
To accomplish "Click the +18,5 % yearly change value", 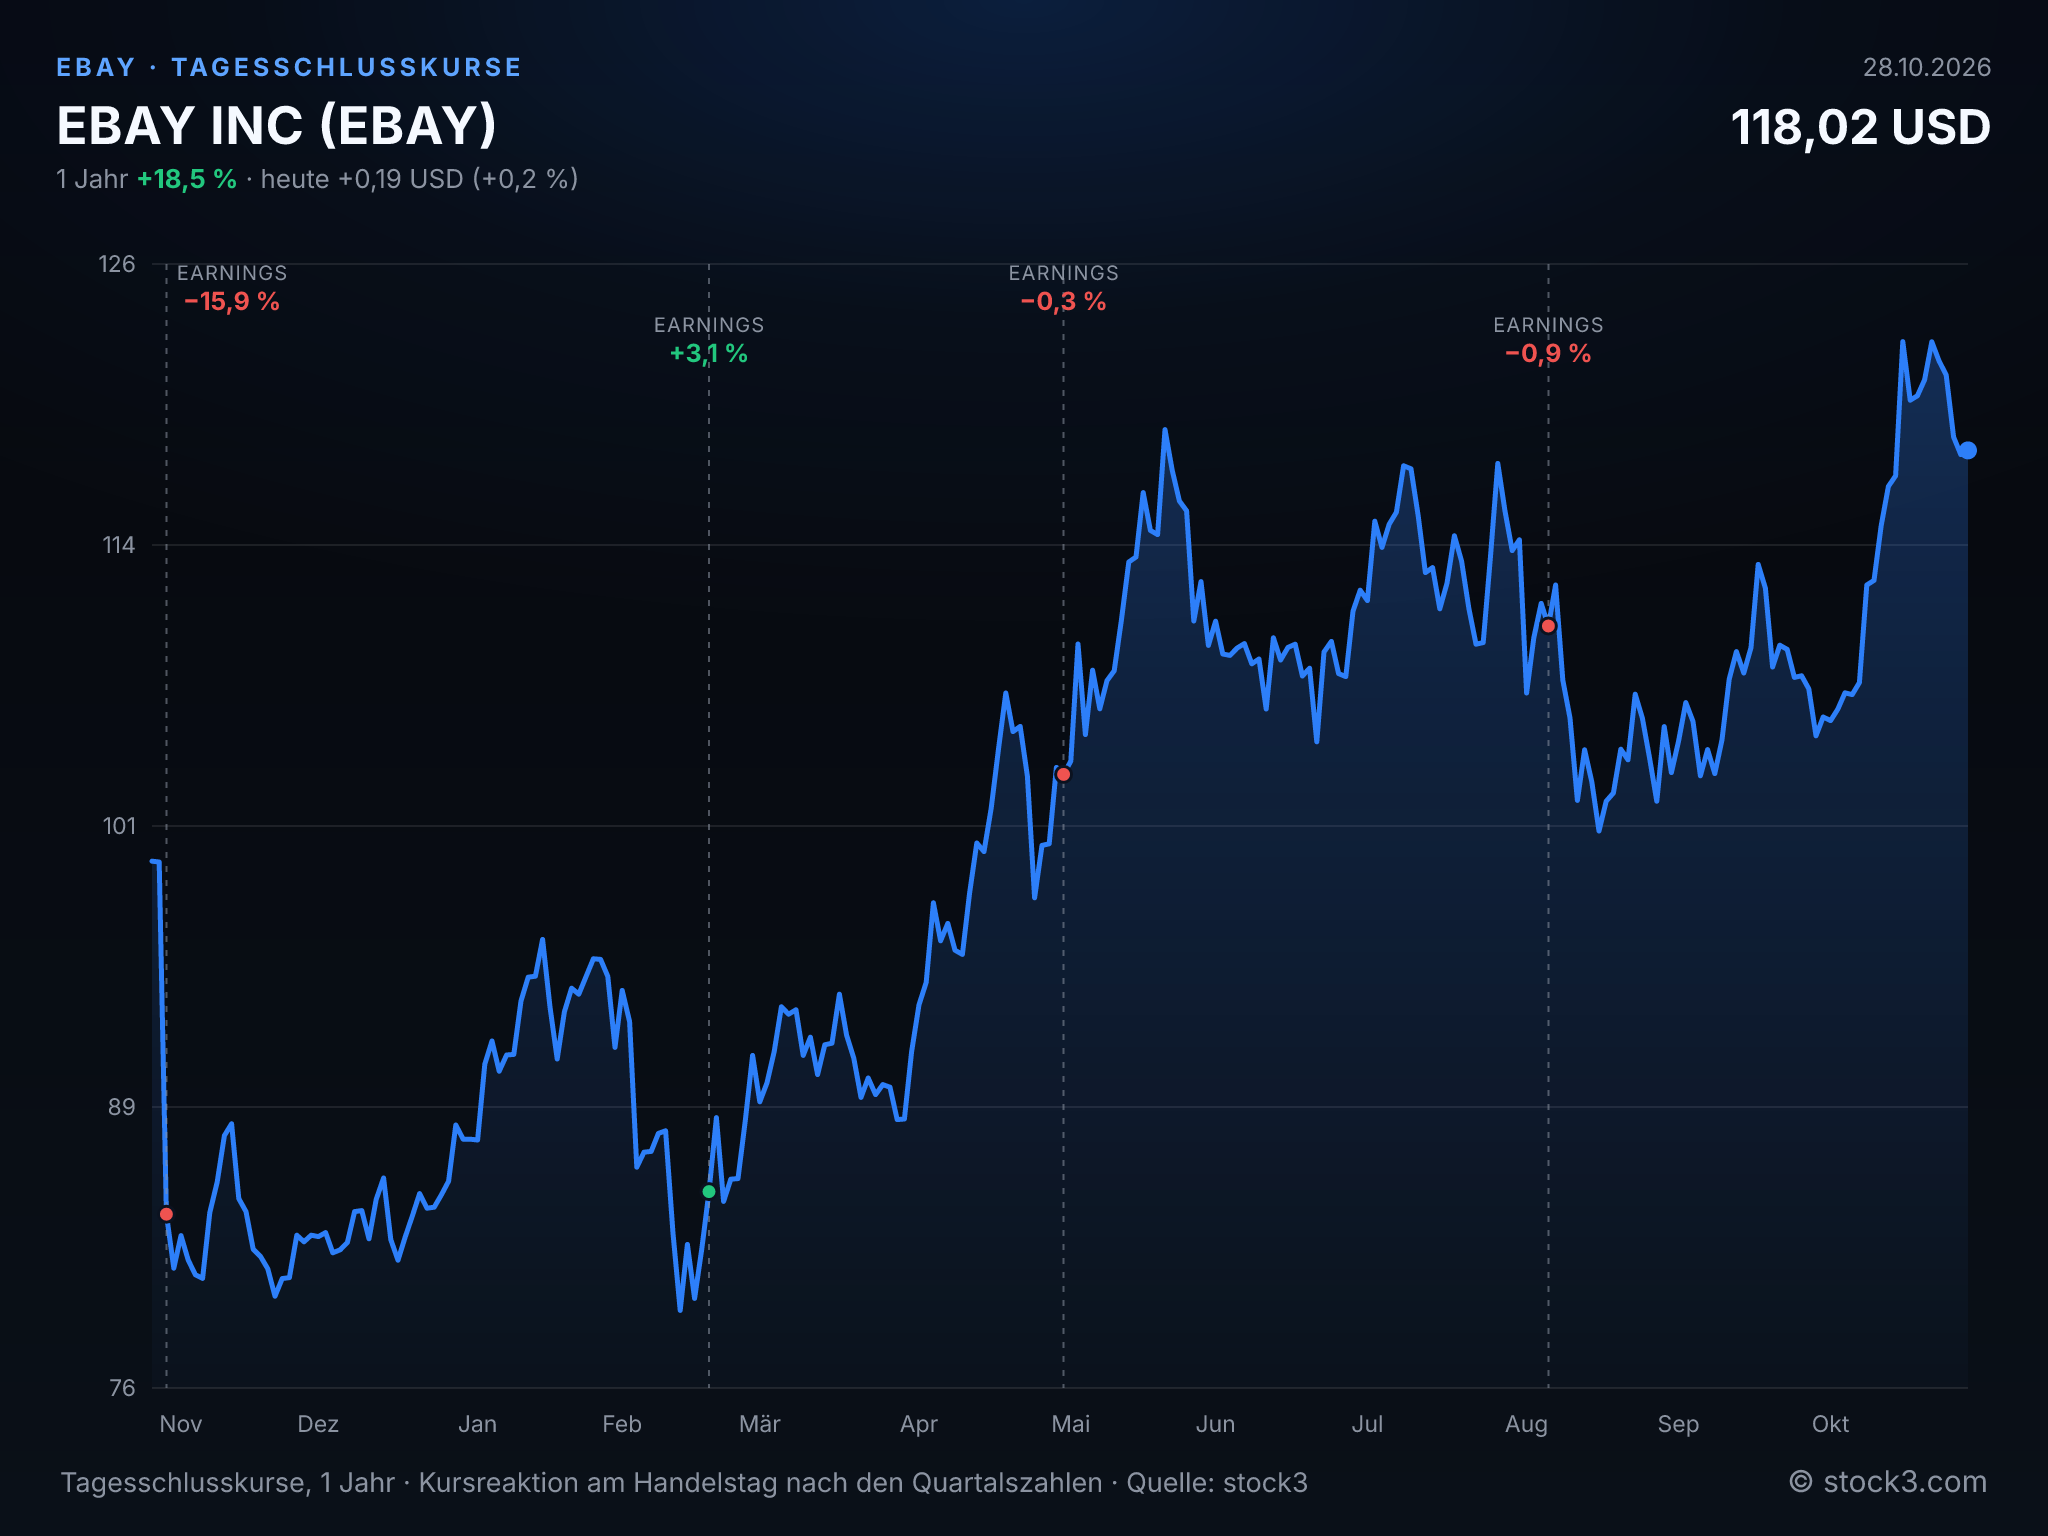I will [187, 179].
